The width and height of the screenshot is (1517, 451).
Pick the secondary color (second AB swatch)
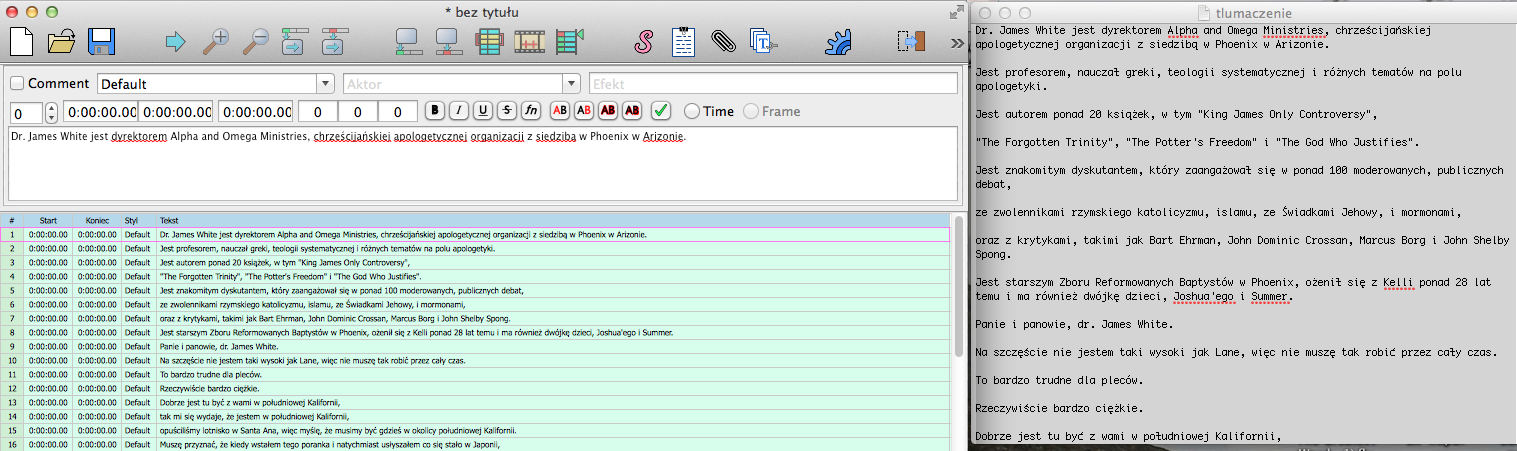[584, 111]
